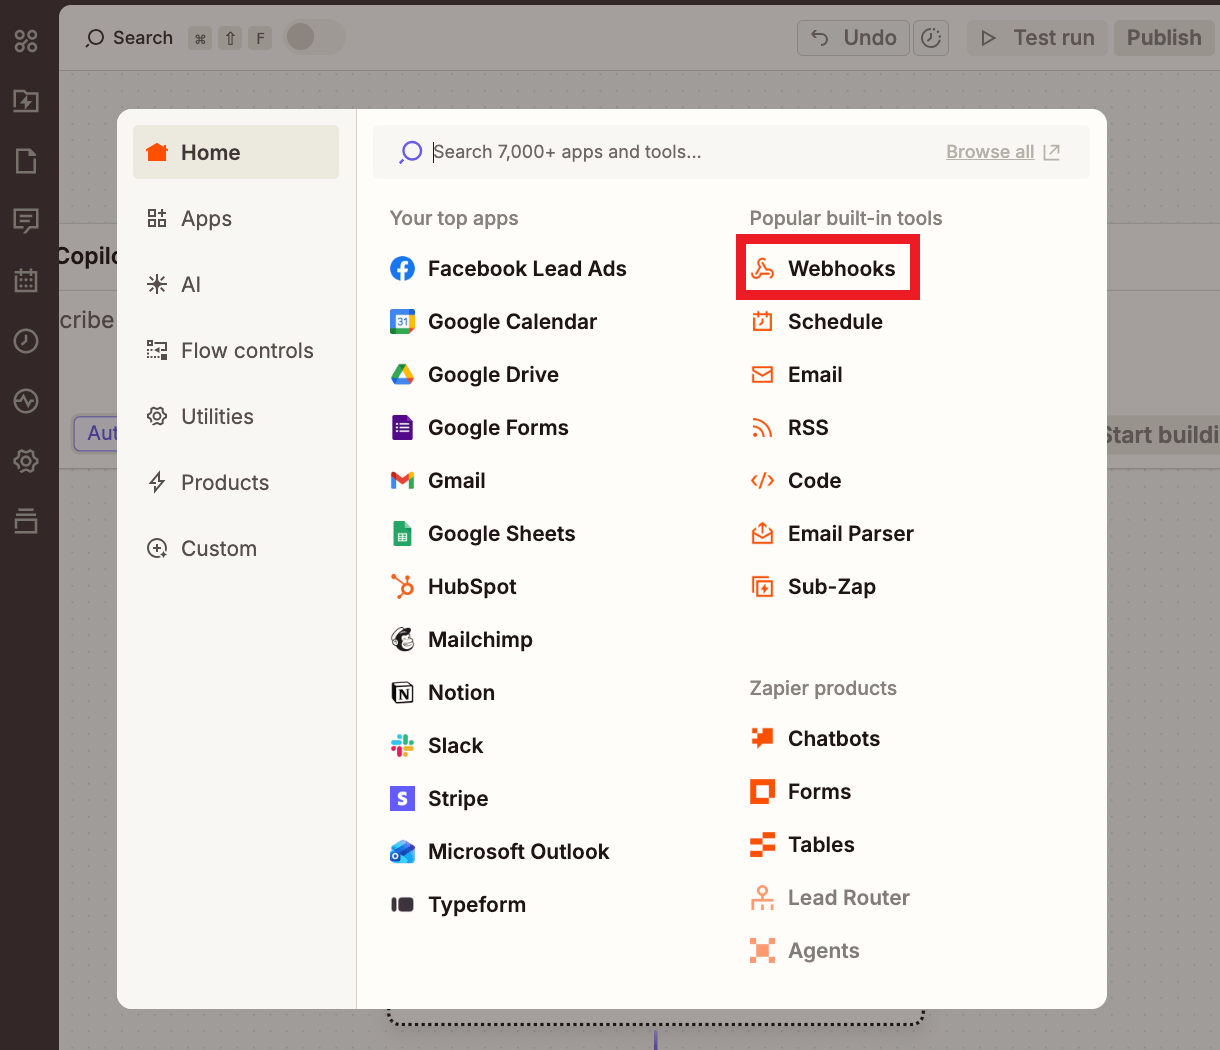Choose the Email Parser tool
Screen dimensions: 1220x1050
[831, 533]
